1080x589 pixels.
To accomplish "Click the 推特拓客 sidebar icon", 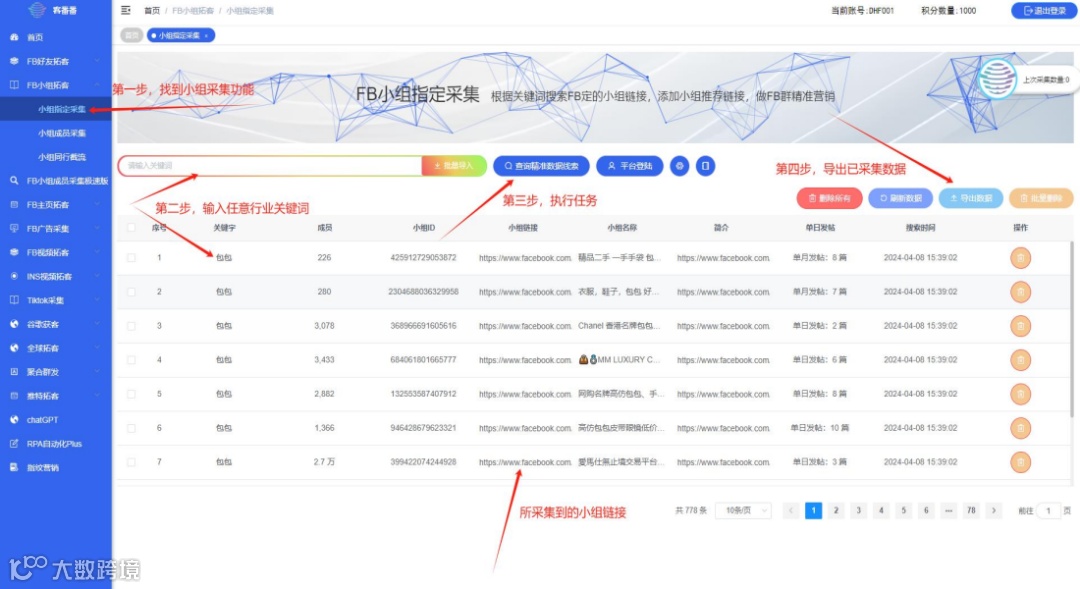I will tap(14, 396).
